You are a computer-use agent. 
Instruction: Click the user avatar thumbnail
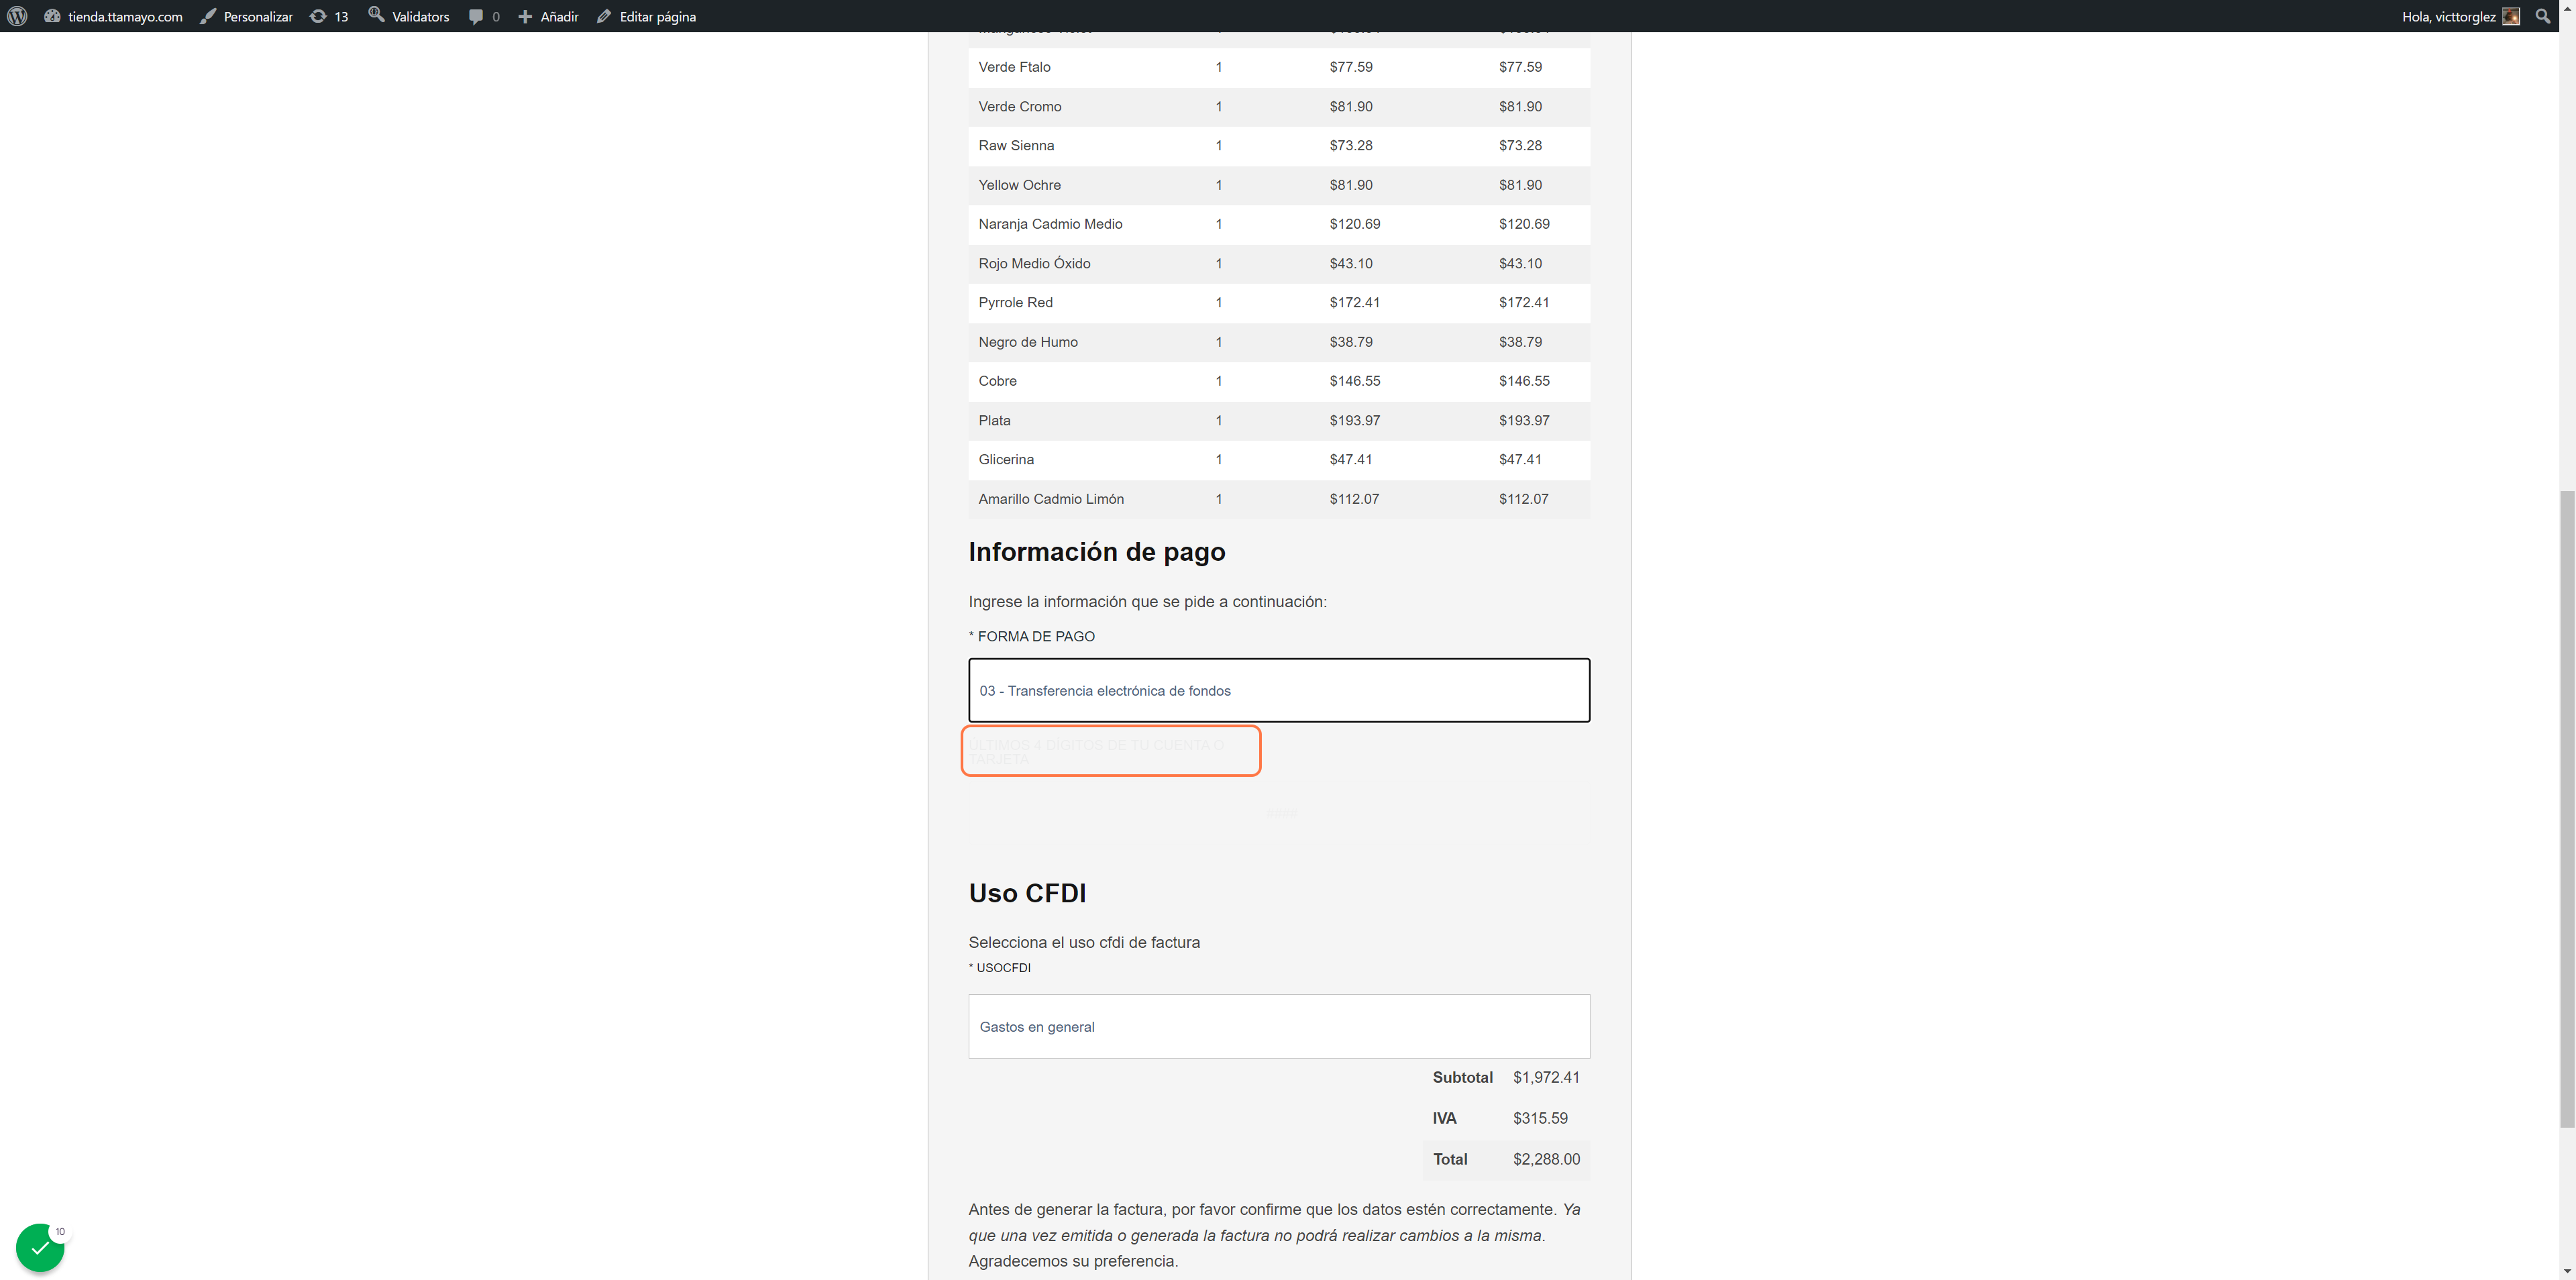(x=2511, y=16)
